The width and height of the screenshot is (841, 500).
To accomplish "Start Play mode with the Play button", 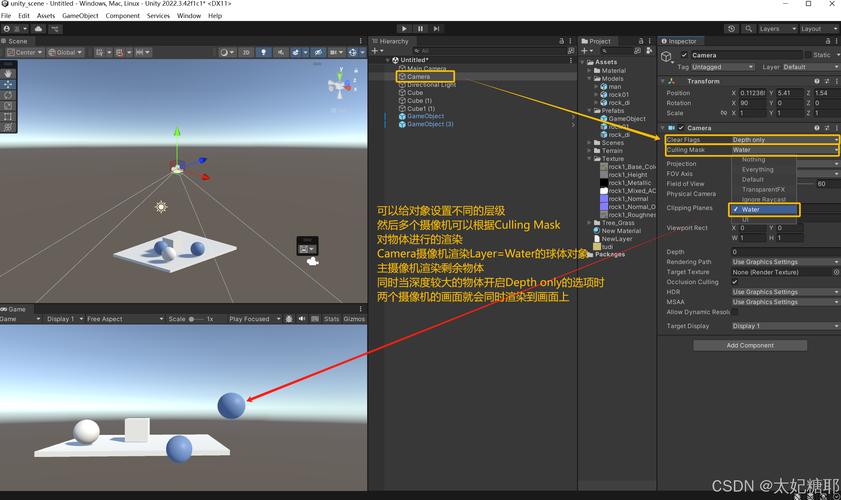I will click(404, 28).
